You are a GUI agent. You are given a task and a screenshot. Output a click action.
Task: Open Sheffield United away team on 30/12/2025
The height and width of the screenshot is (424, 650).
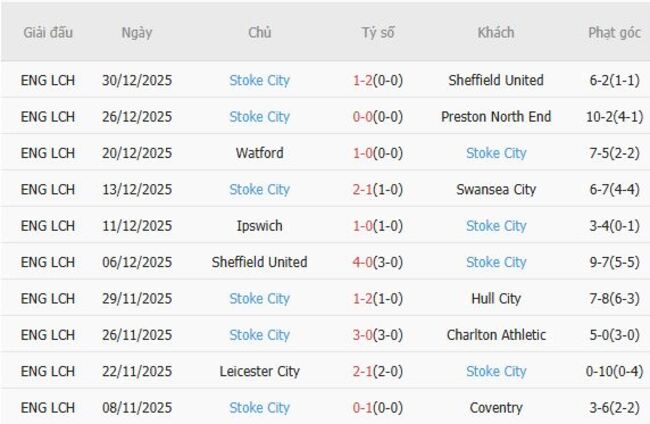495,80
